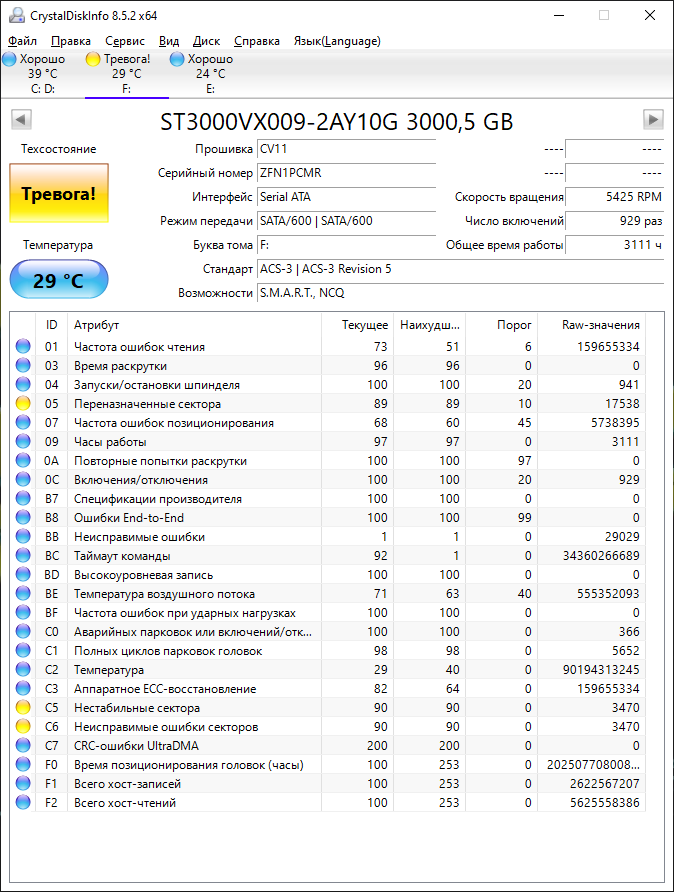The image size is (674, 892).
Task: Open the Справка menu
Action: tap(257, 41)
